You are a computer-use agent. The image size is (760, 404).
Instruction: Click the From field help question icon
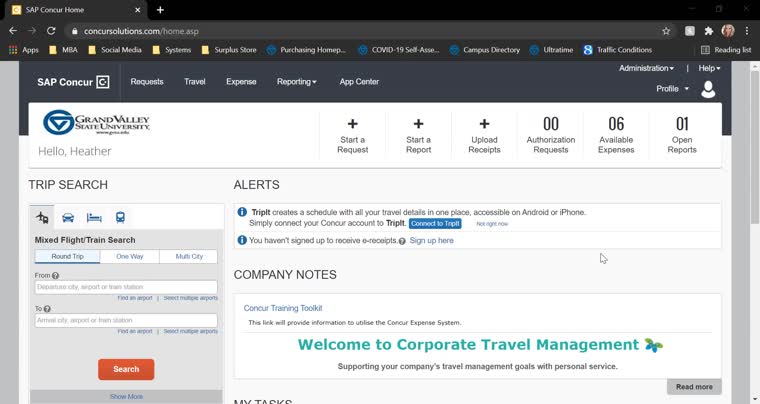click(x=55, y=275)
